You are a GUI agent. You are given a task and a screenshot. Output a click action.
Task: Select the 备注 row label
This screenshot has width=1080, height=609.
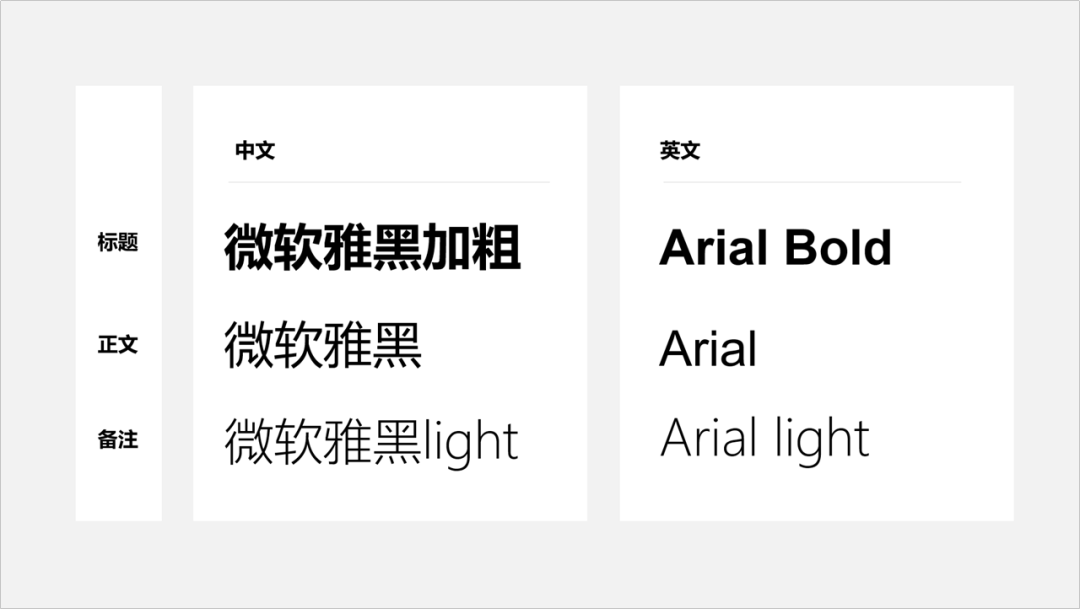pos(118,439)
